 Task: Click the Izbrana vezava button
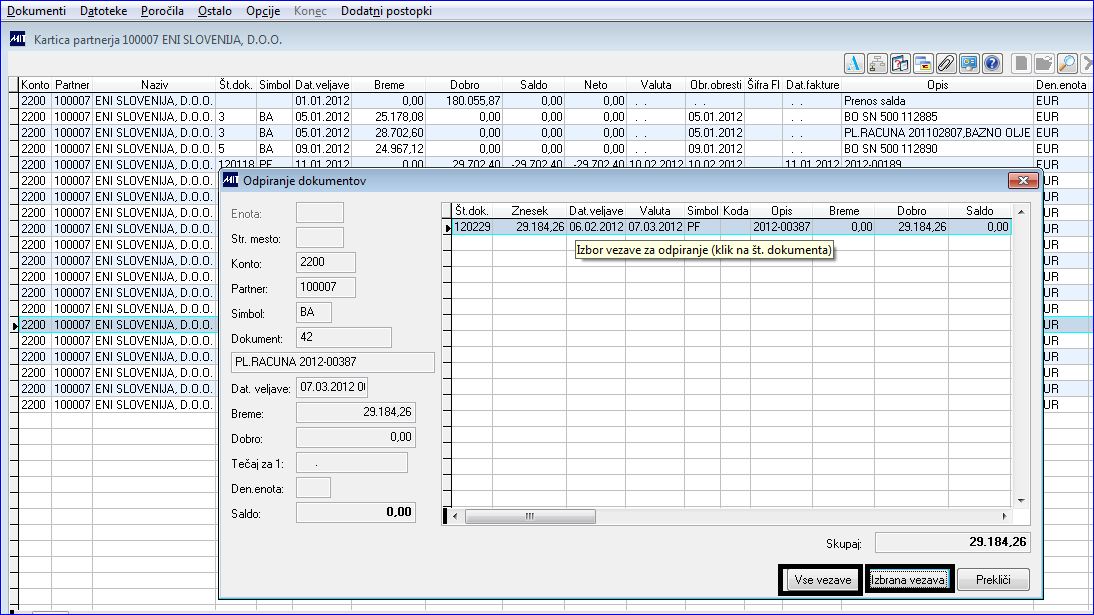click(x=908, y=580)
